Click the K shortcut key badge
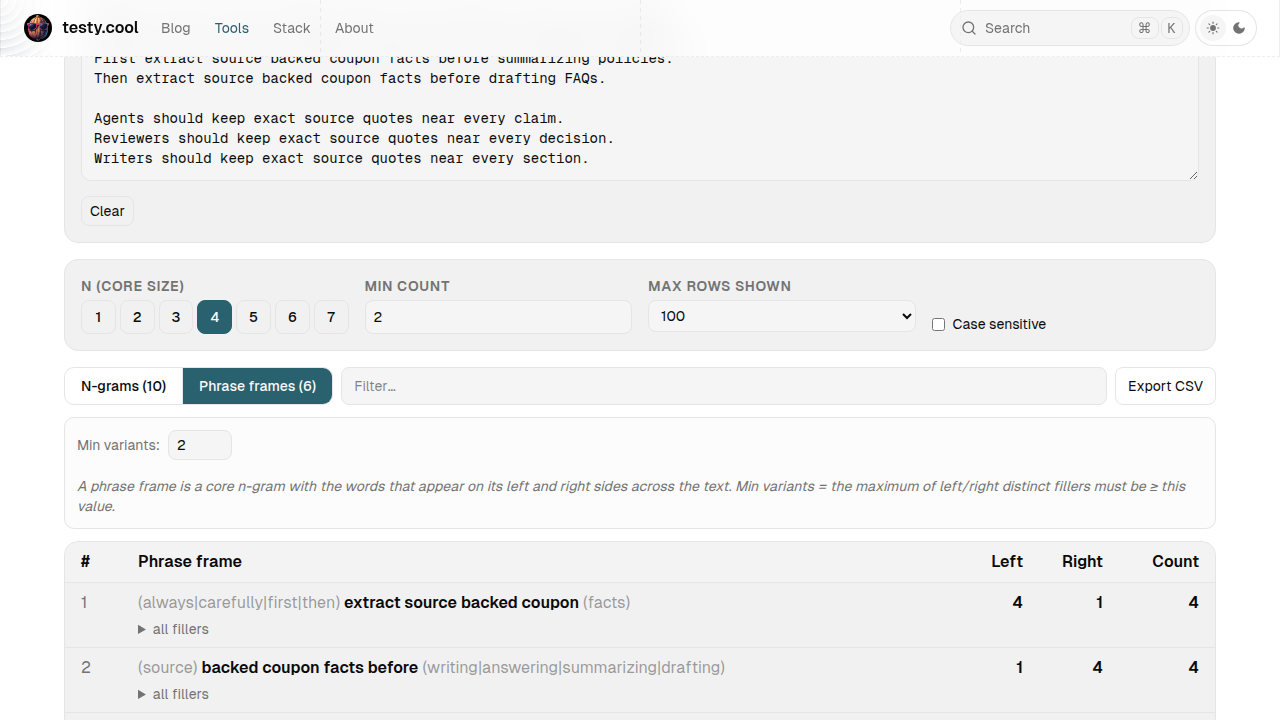This screenshot has height=720, width=1280. coord(1171,28)
